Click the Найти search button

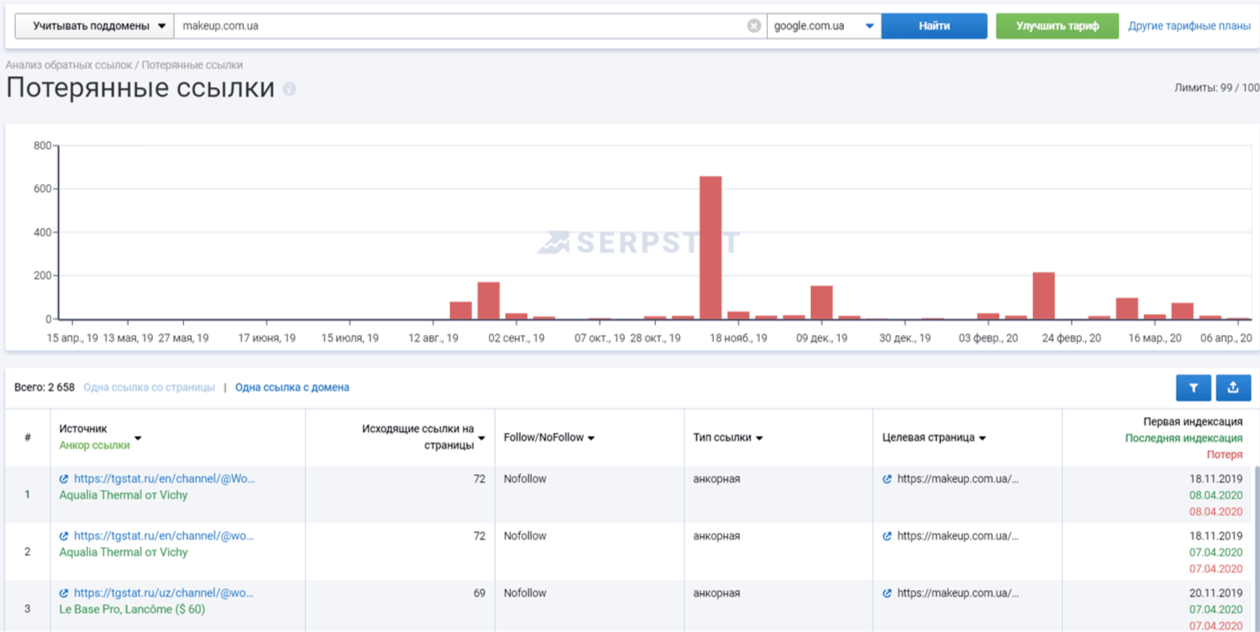click(934, 26)
